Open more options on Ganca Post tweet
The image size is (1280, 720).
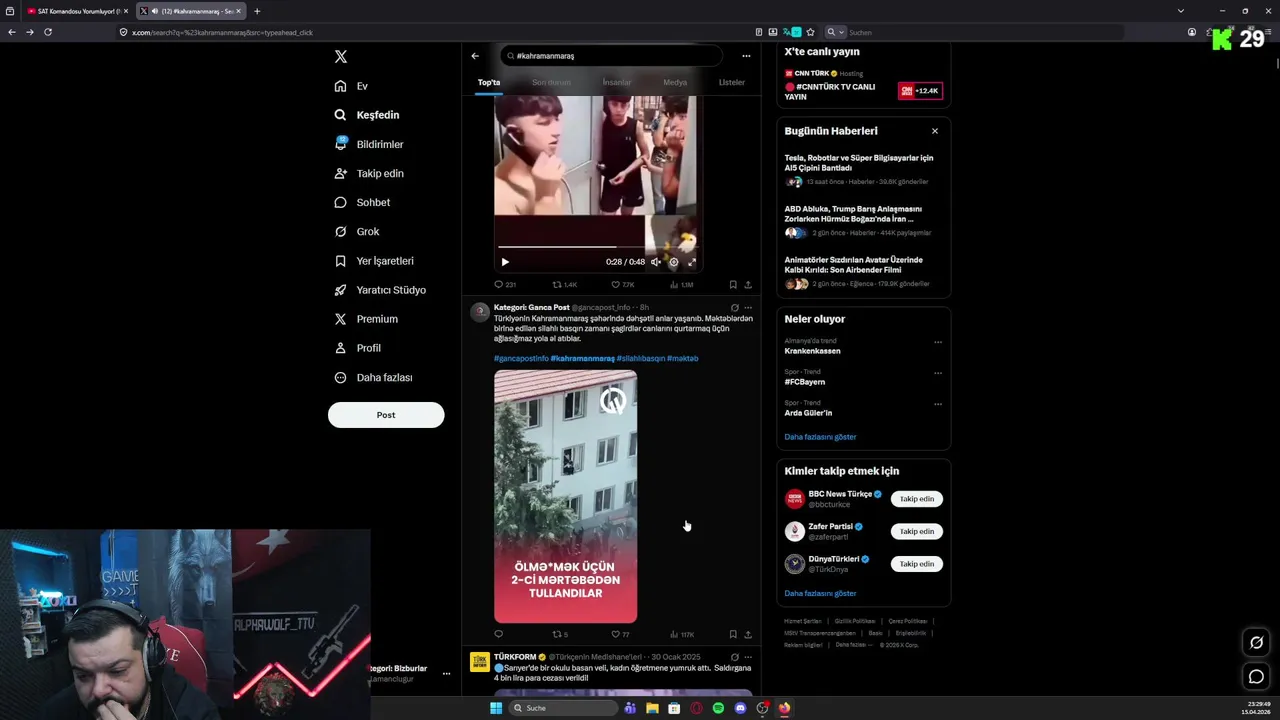click(x=748, y=308)
